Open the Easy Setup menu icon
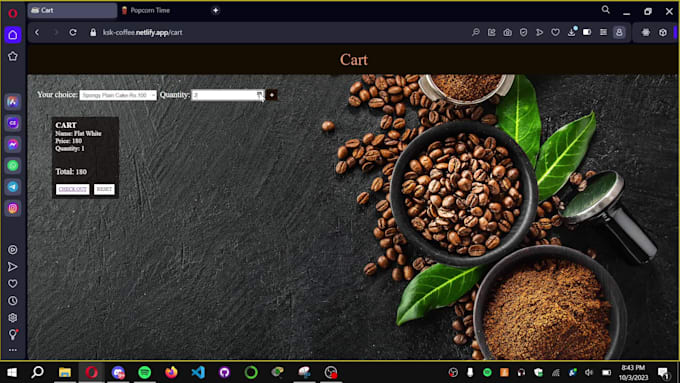 click(x=603, y=33)
